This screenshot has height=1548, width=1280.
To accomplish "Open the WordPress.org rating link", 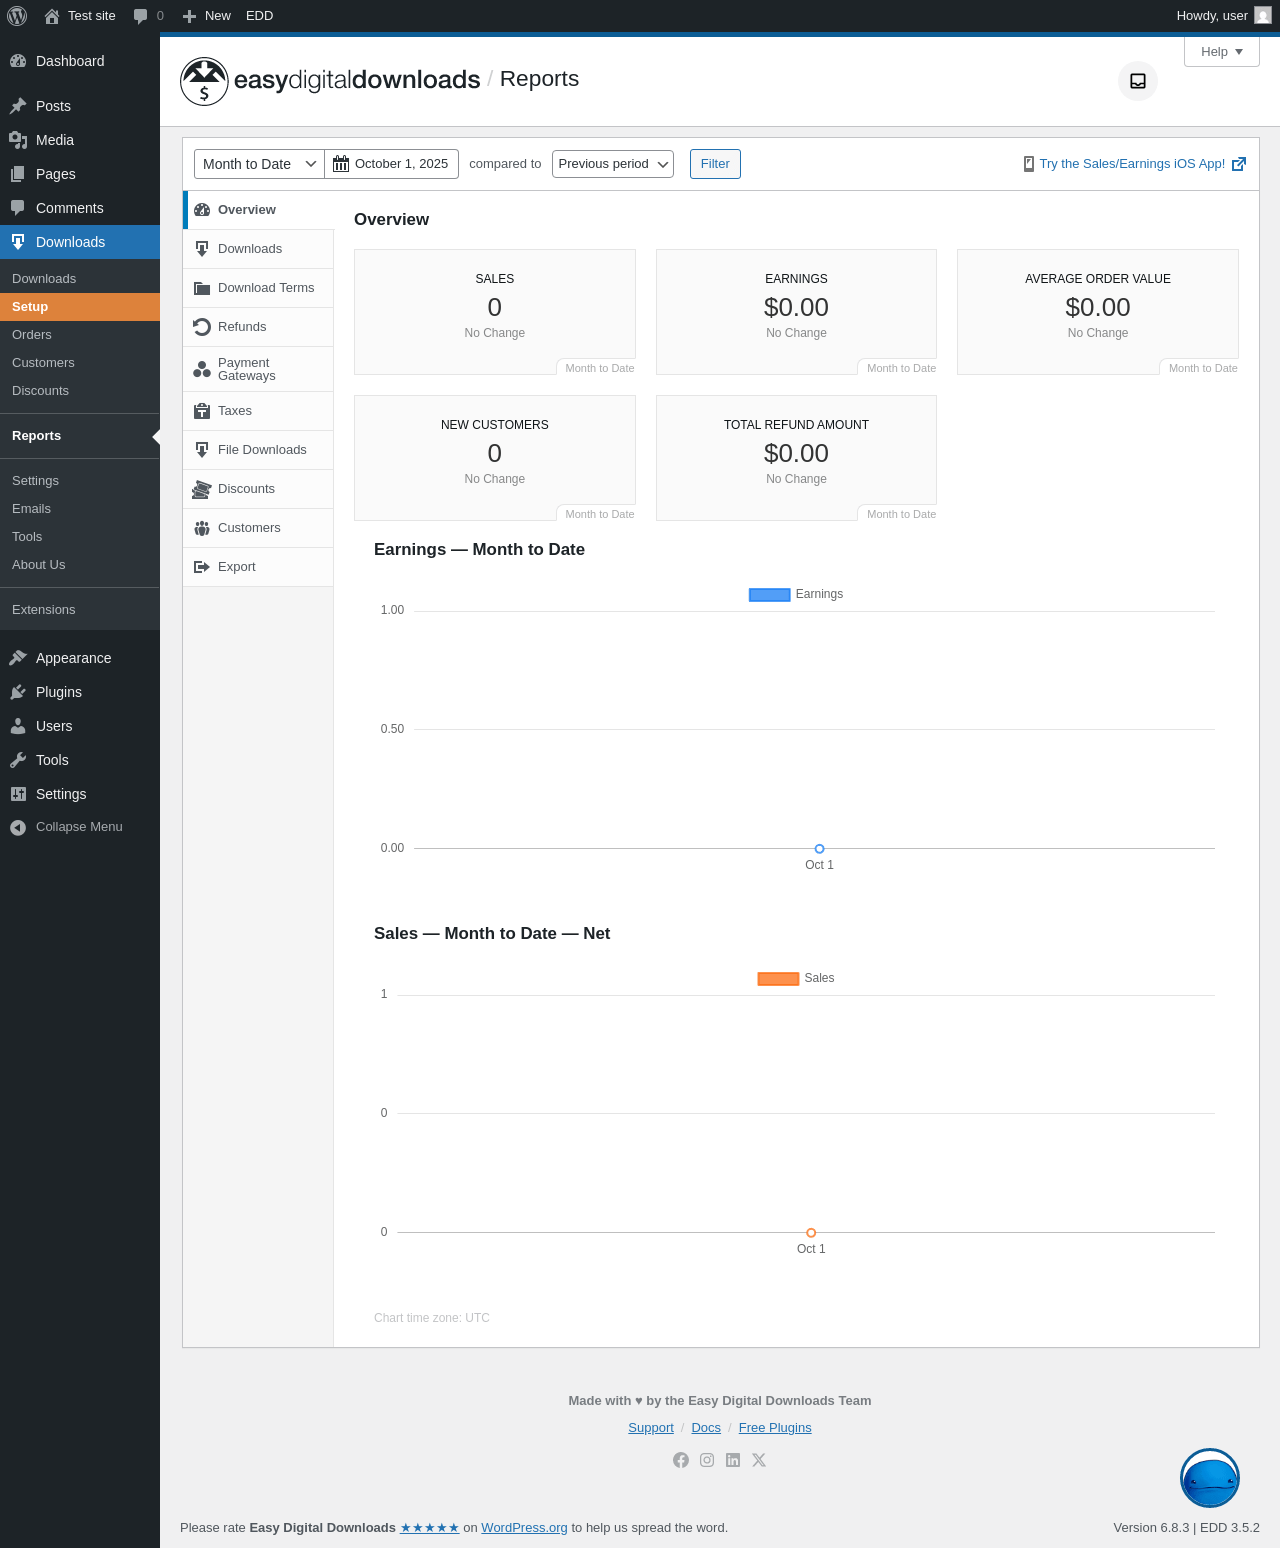I will pyautogui.click(x=524, y=1528).
